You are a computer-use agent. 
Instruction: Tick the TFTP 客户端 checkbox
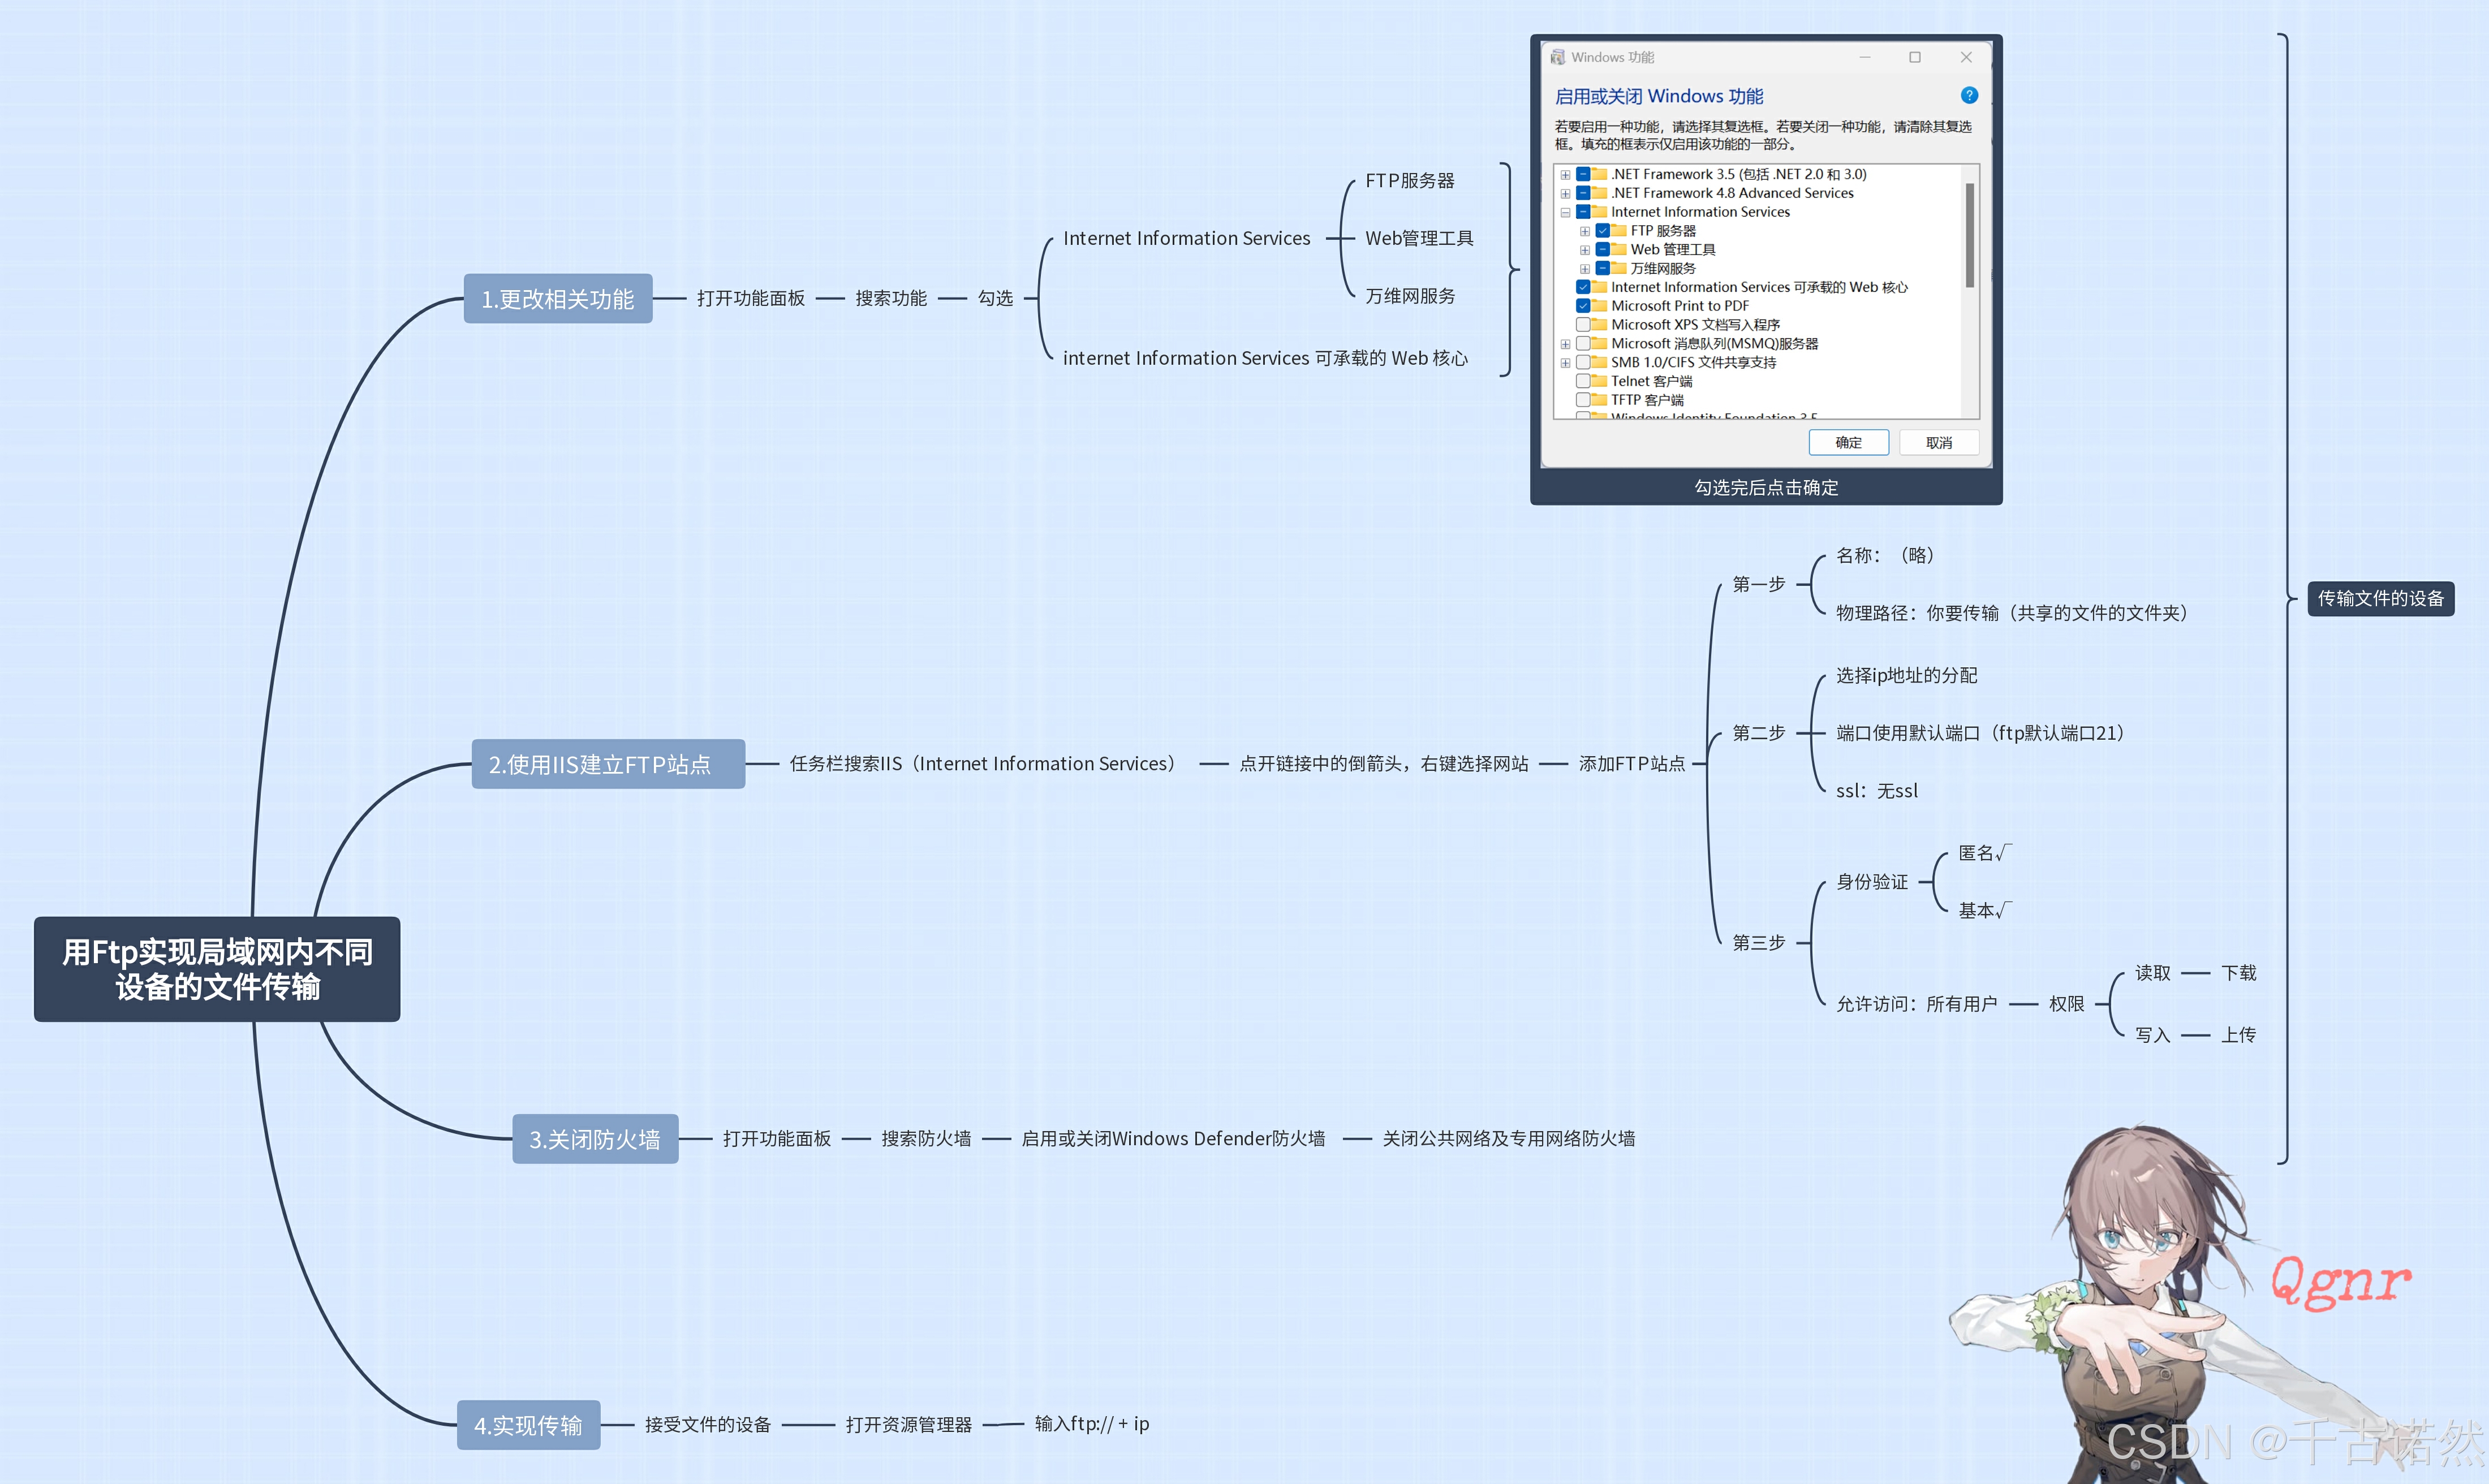1583,400
